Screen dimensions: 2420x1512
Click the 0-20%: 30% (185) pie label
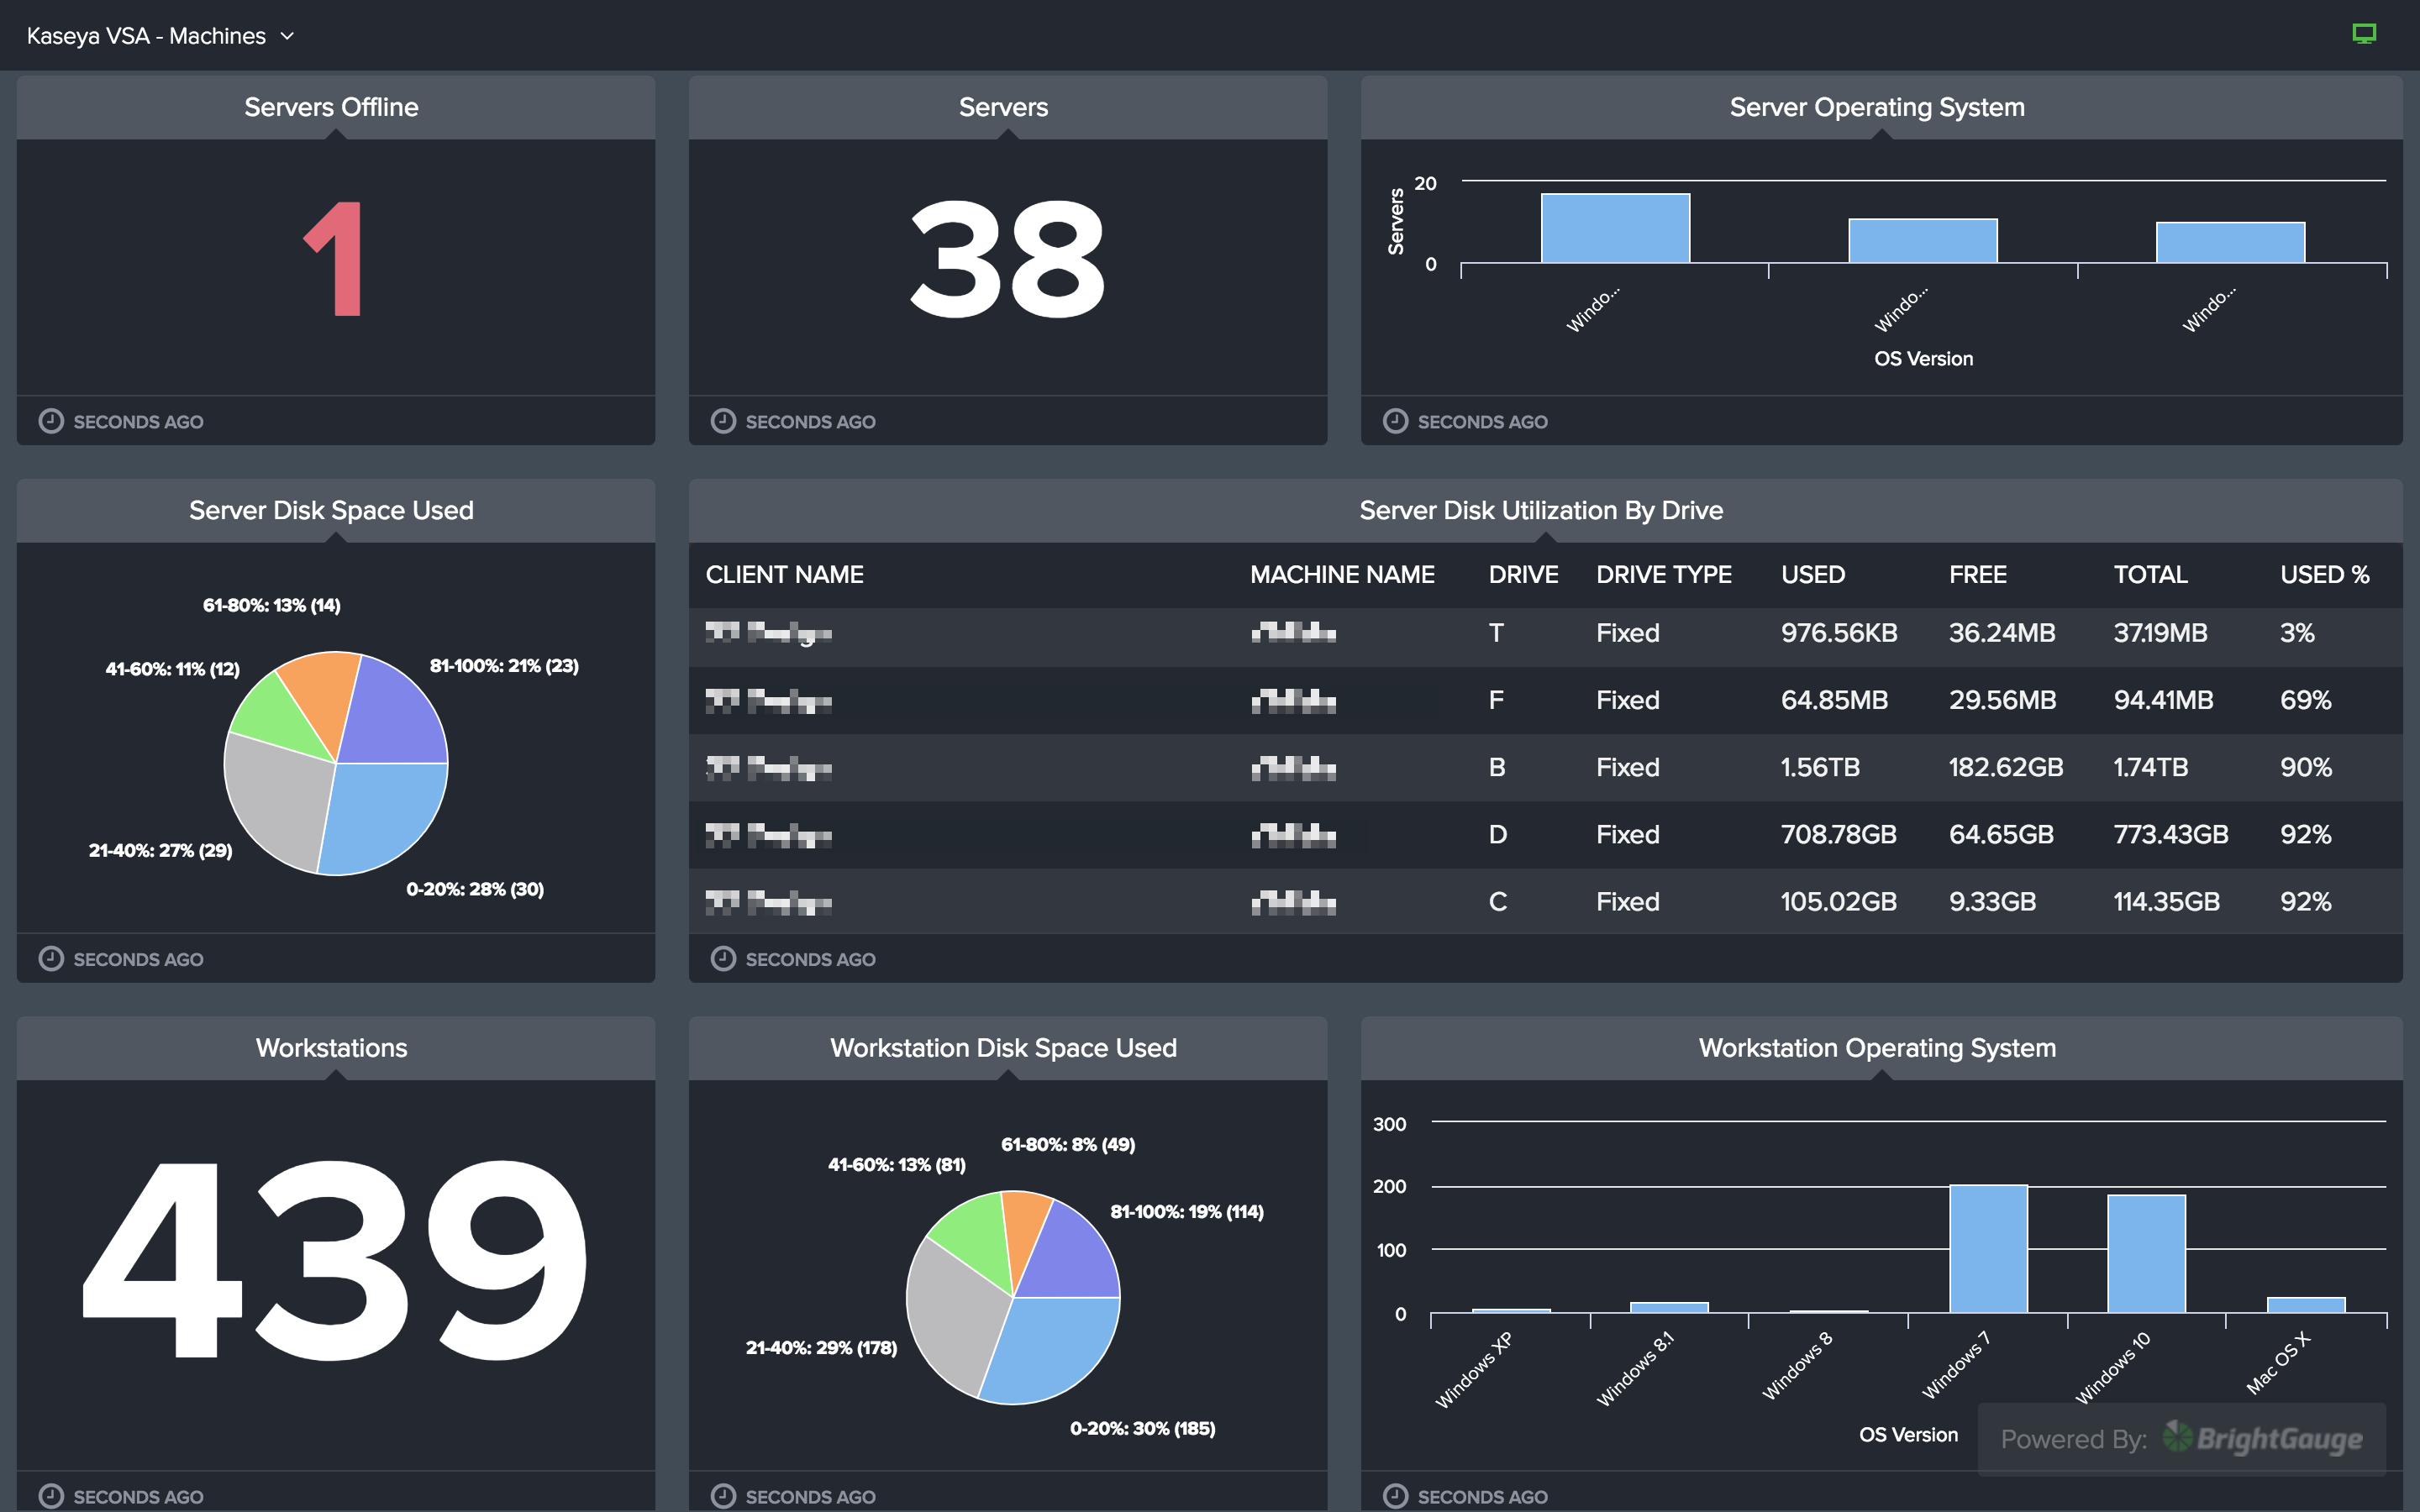click(1142, 1428)
